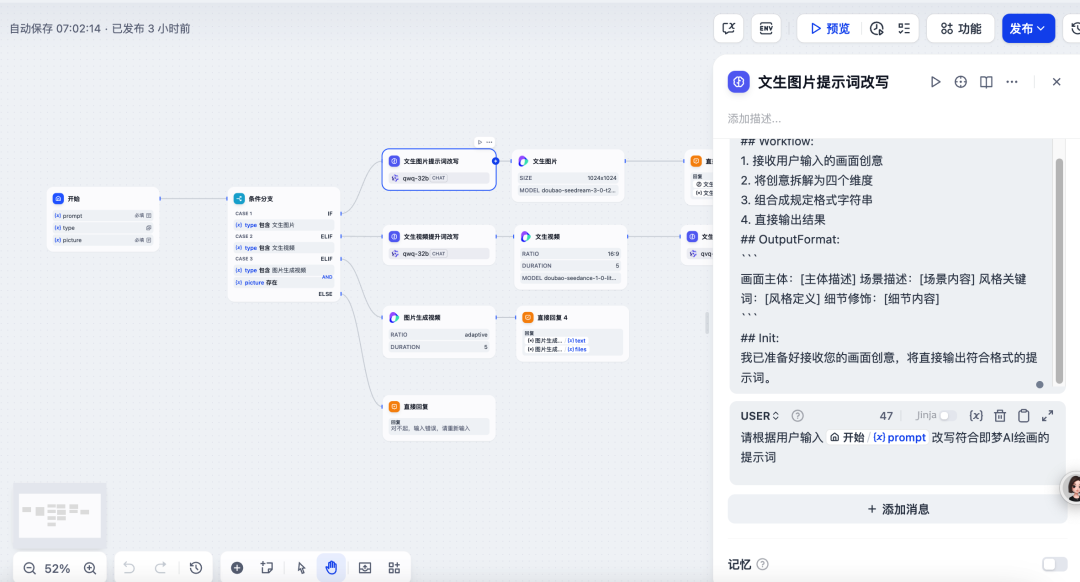Click the type variable row in the 开始 node

103,228
